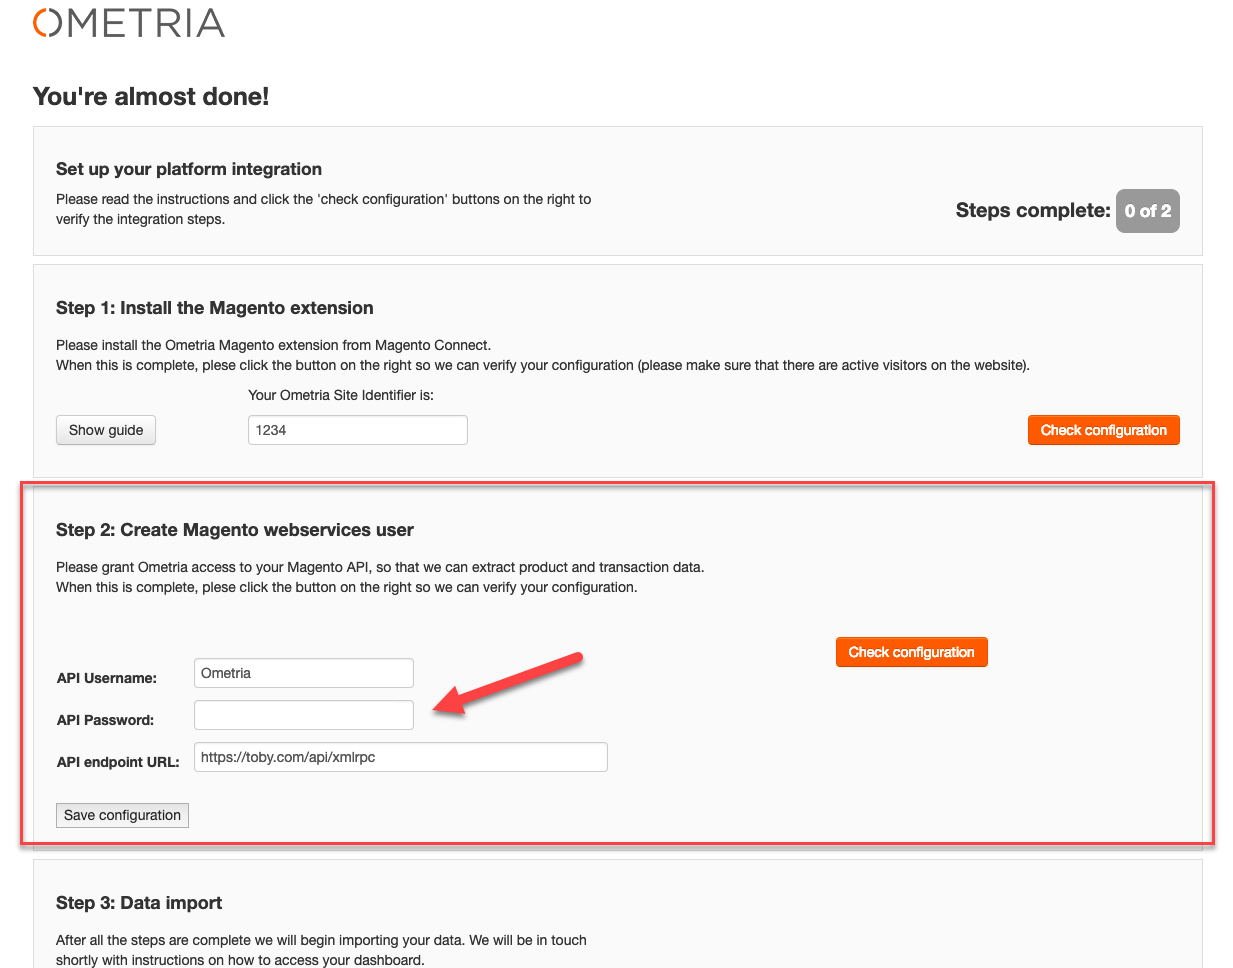Click the Ometria logo
The image size is (1233, 968).
(x=129, y=23)
